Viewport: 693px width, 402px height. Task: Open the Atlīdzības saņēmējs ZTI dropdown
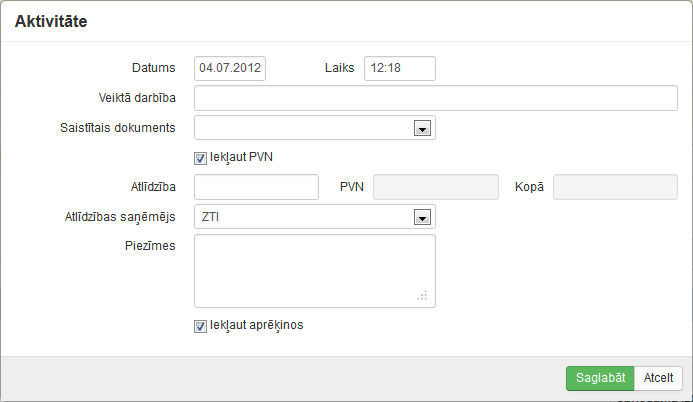304,217
